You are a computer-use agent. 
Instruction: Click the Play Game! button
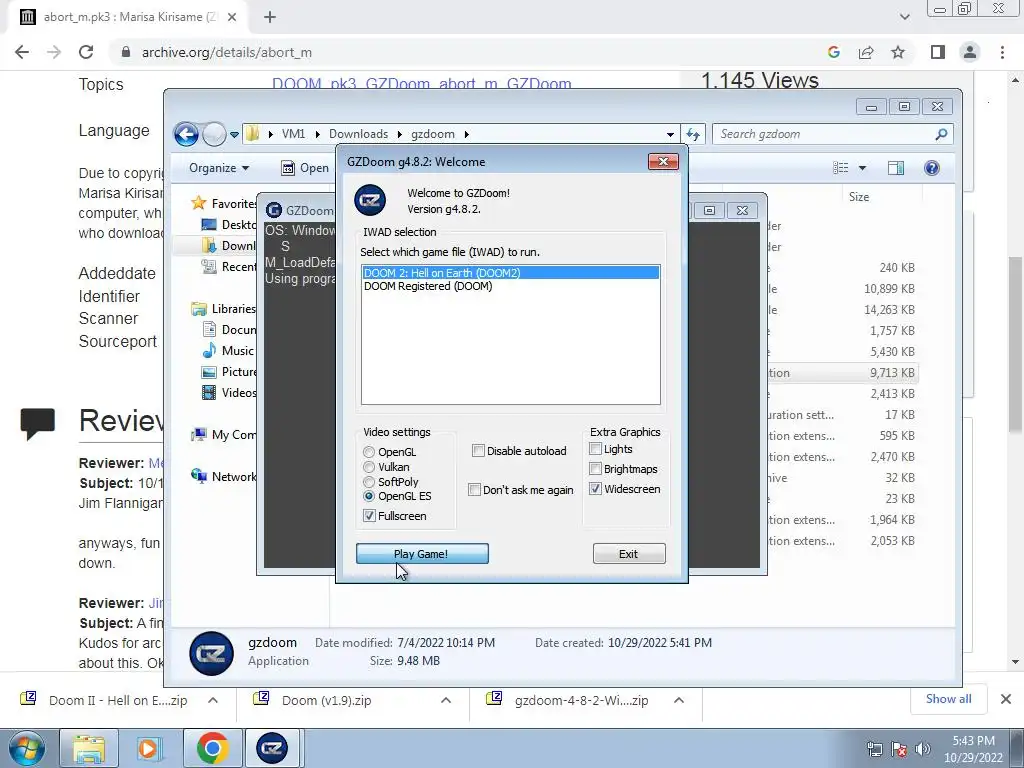click(x=422, y=554)
